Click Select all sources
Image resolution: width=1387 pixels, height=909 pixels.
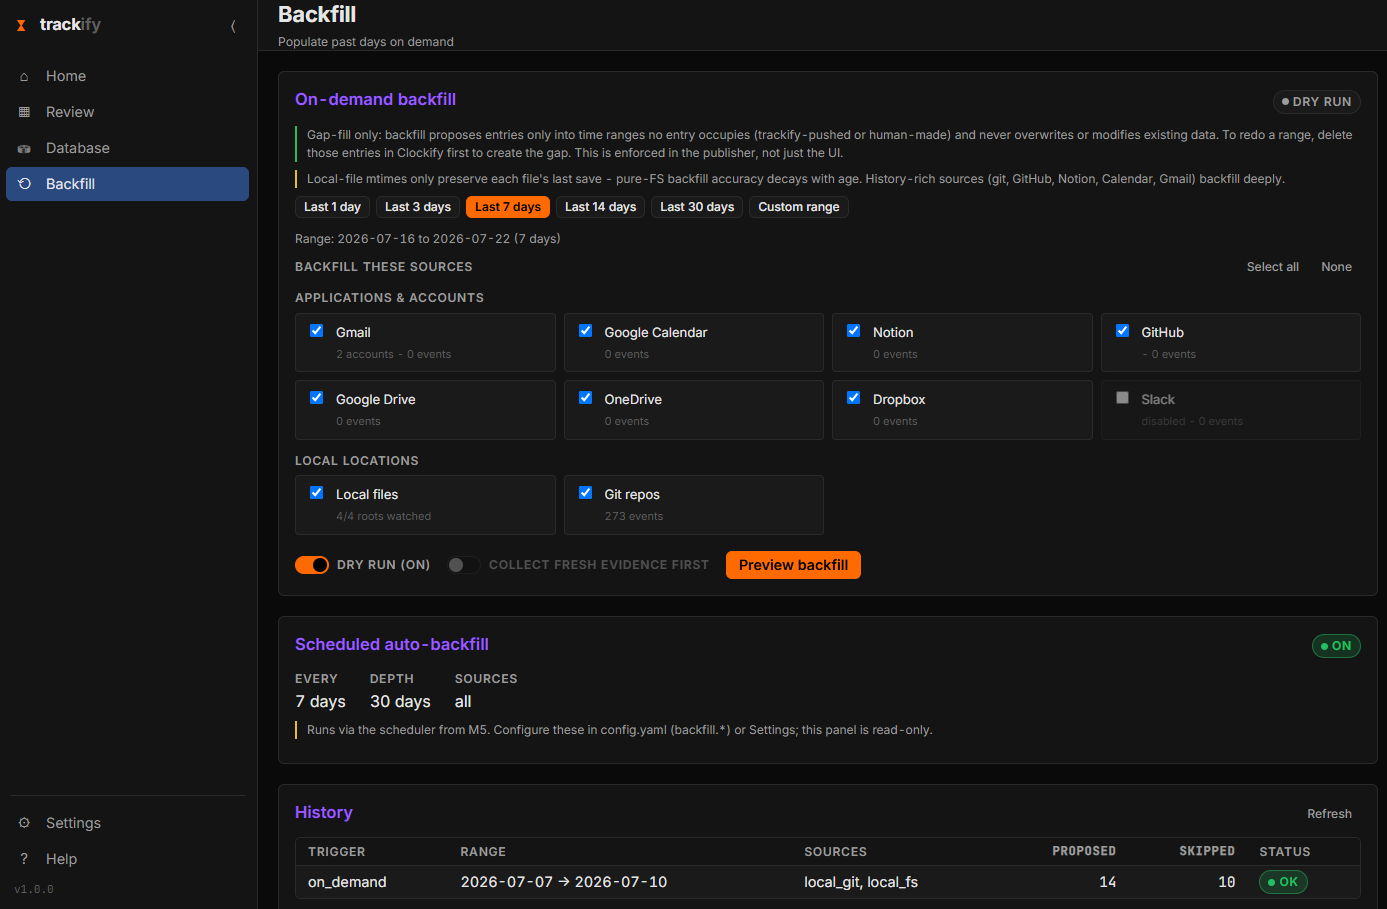coord(1272,267)
